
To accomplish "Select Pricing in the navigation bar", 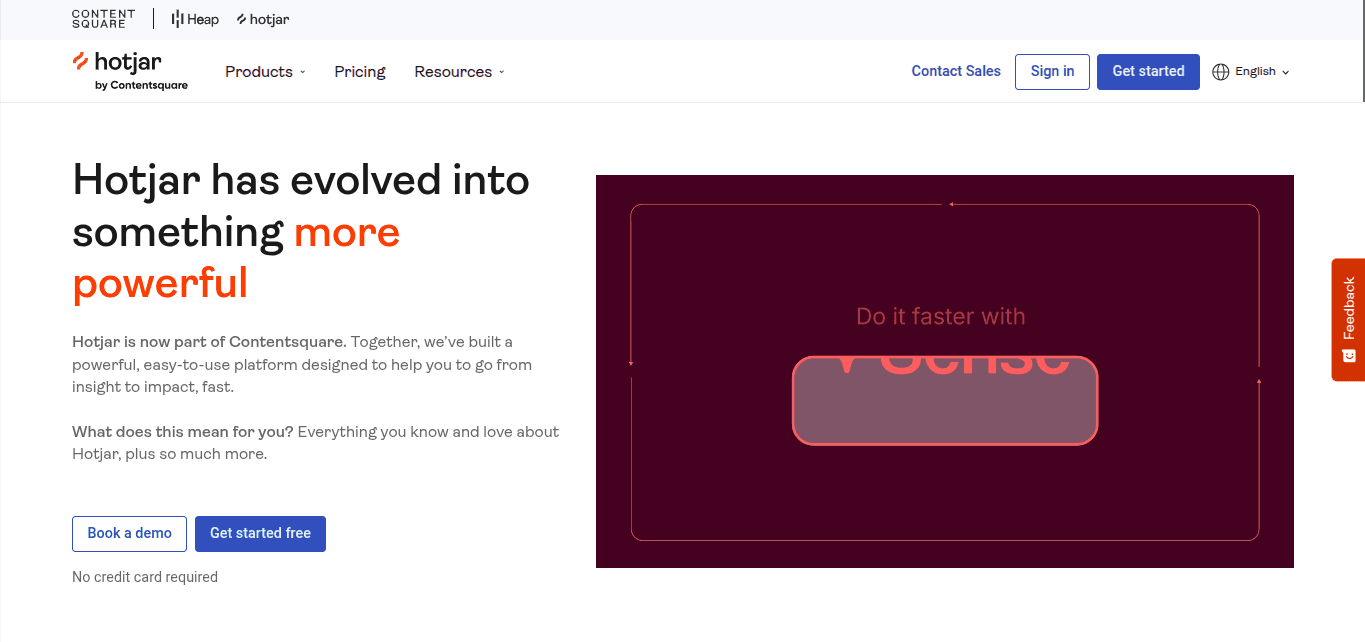I will (359, 71).
